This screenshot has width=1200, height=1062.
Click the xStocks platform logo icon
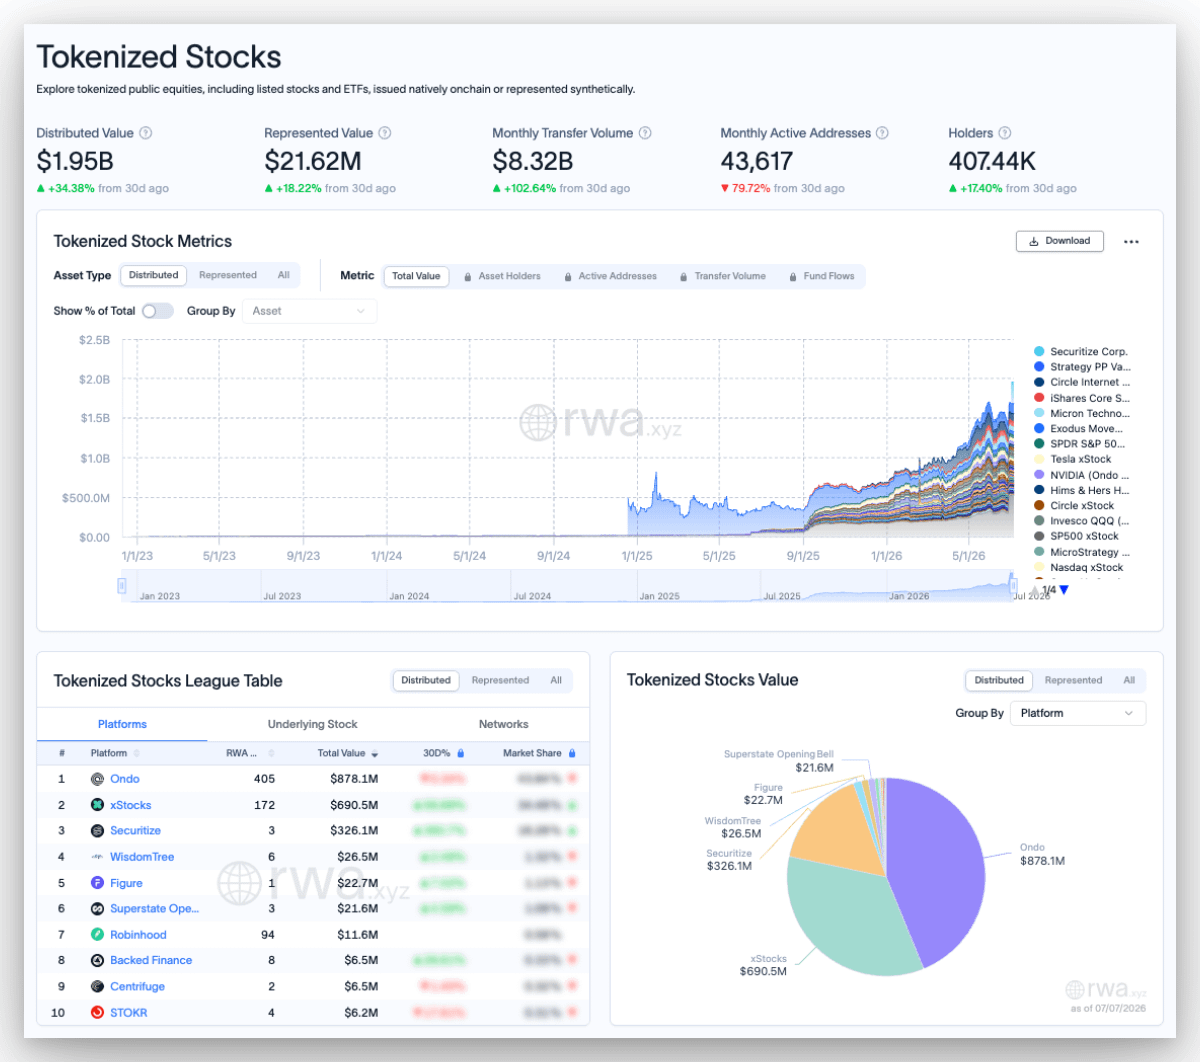tap(97, 805)
